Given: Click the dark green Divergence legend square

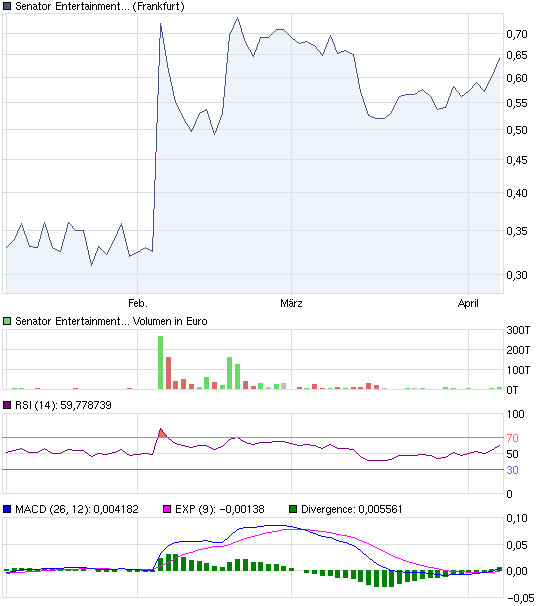Looking at the screenshot, I should click(x=293, y=509).
